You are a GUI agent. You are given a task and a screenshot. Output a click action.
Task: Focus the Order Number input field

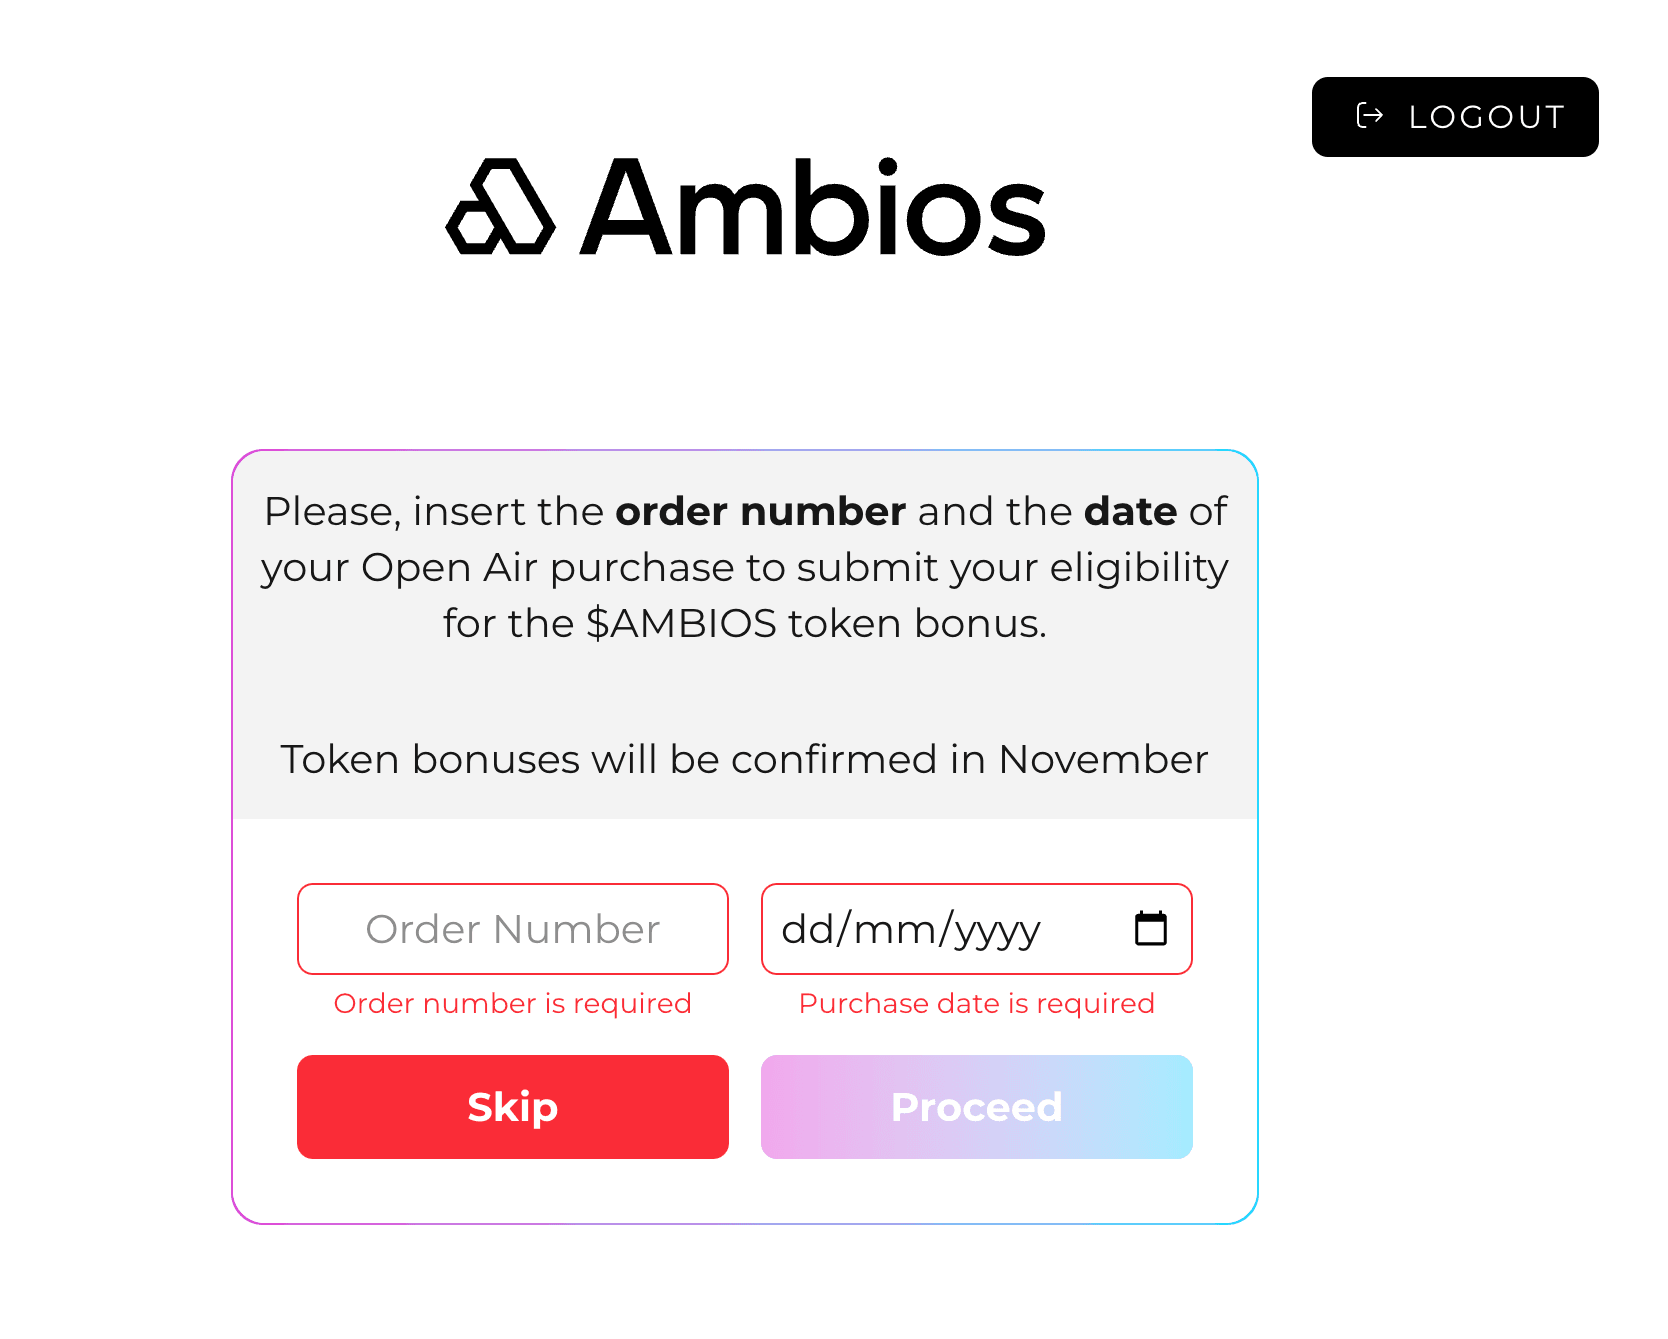coord(512,929)
